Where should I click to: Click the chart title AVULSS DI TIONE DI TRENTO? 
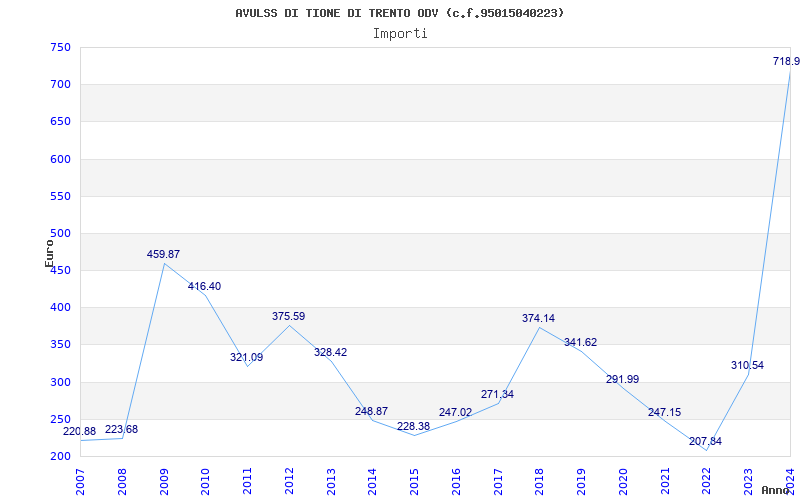[x=399, y=13]
